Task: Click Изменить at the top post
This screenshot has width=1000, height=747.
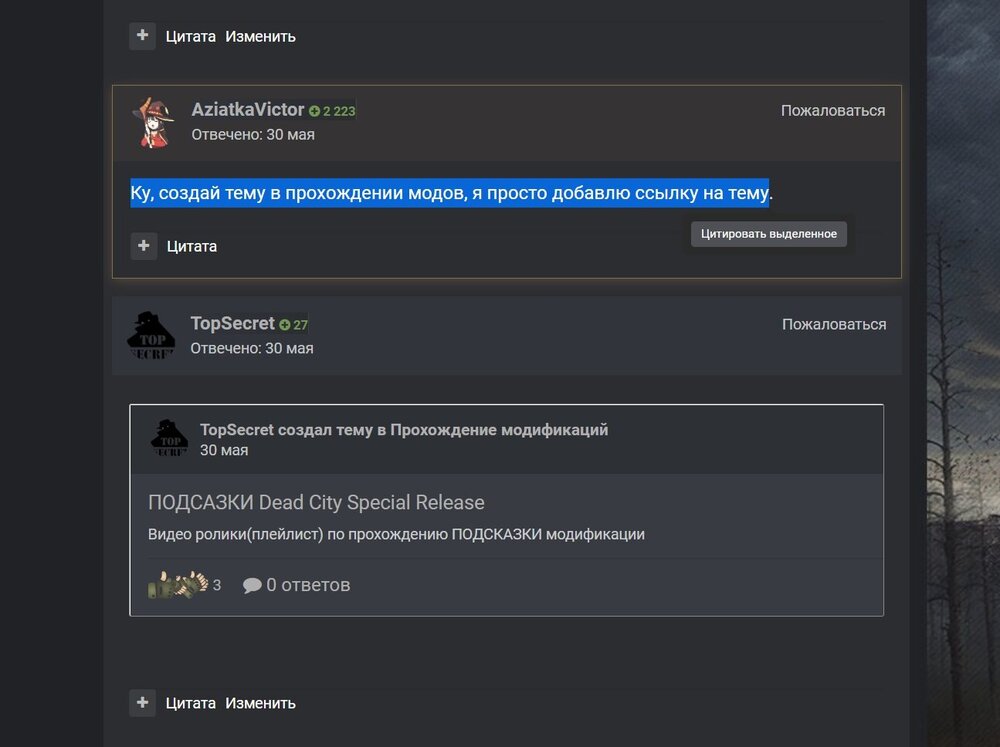Action: [x=260, y=36]
